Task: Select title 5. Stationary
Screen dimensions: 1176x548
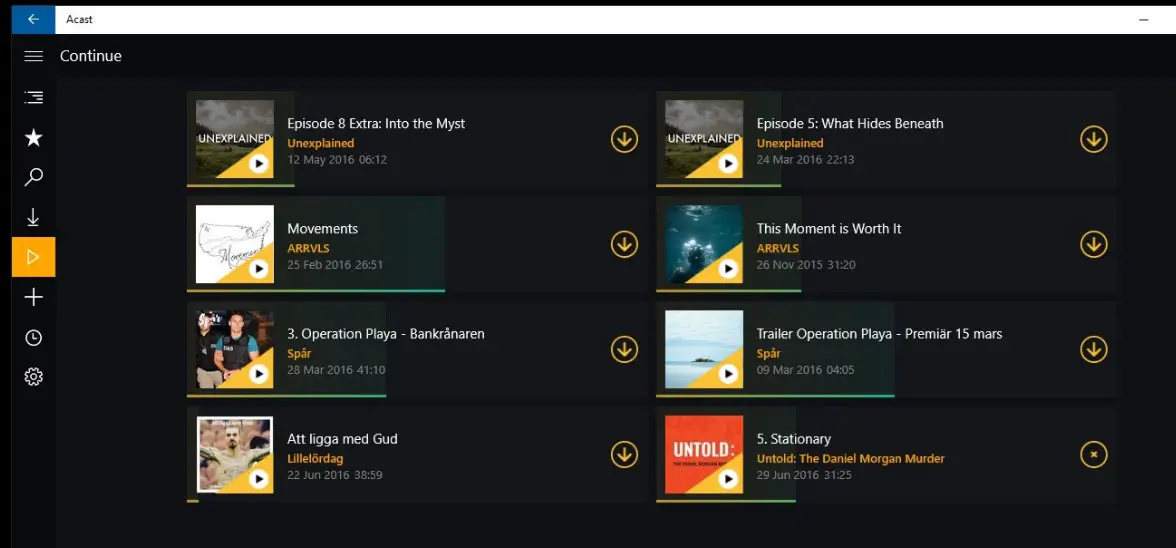Action: (794, 439)
